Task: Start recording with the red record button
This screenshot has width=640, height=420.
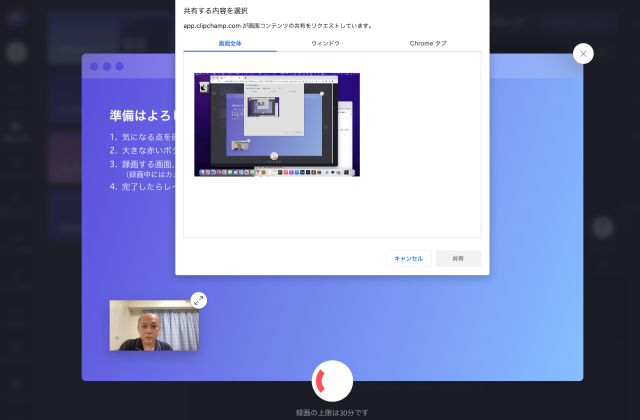Action: click(332, 380)
